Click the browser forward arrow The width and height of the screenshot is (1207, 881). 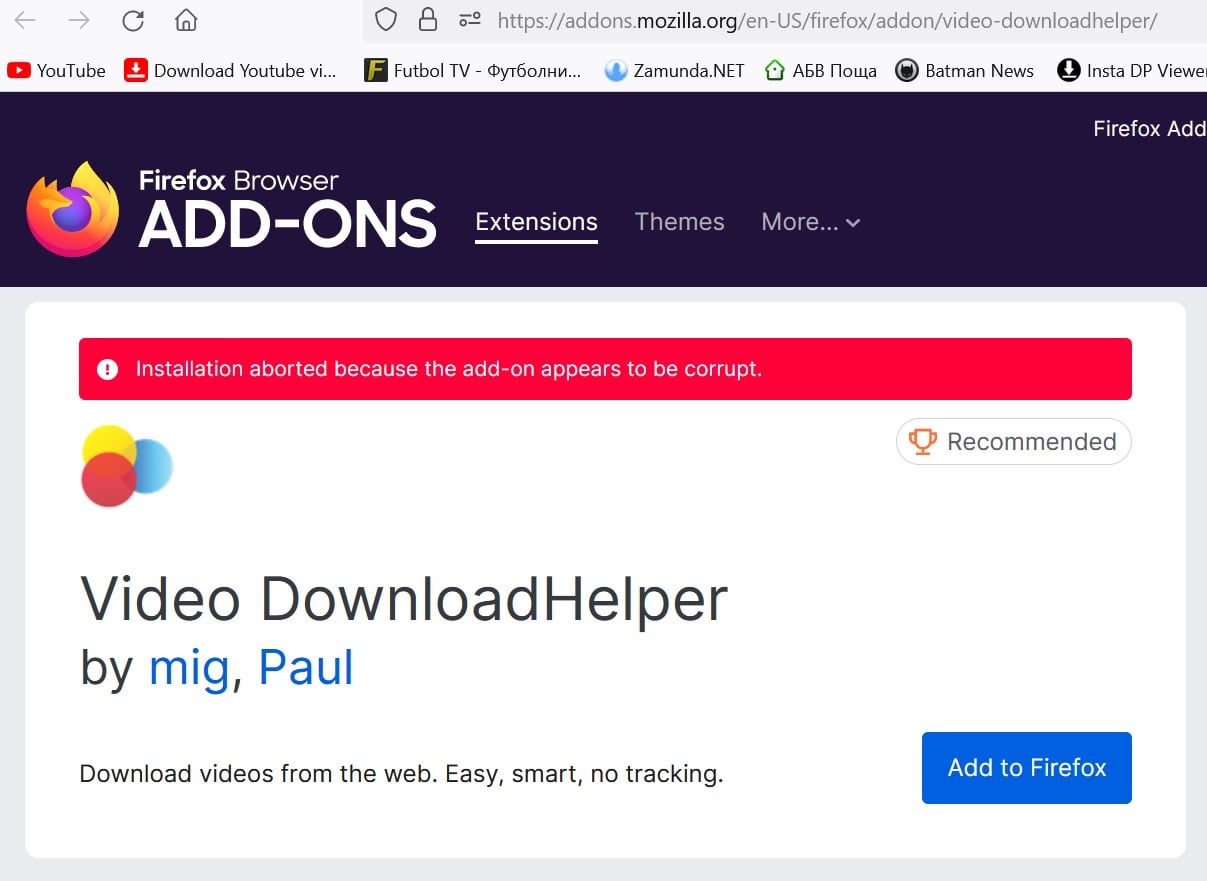[x=79, y=20]
